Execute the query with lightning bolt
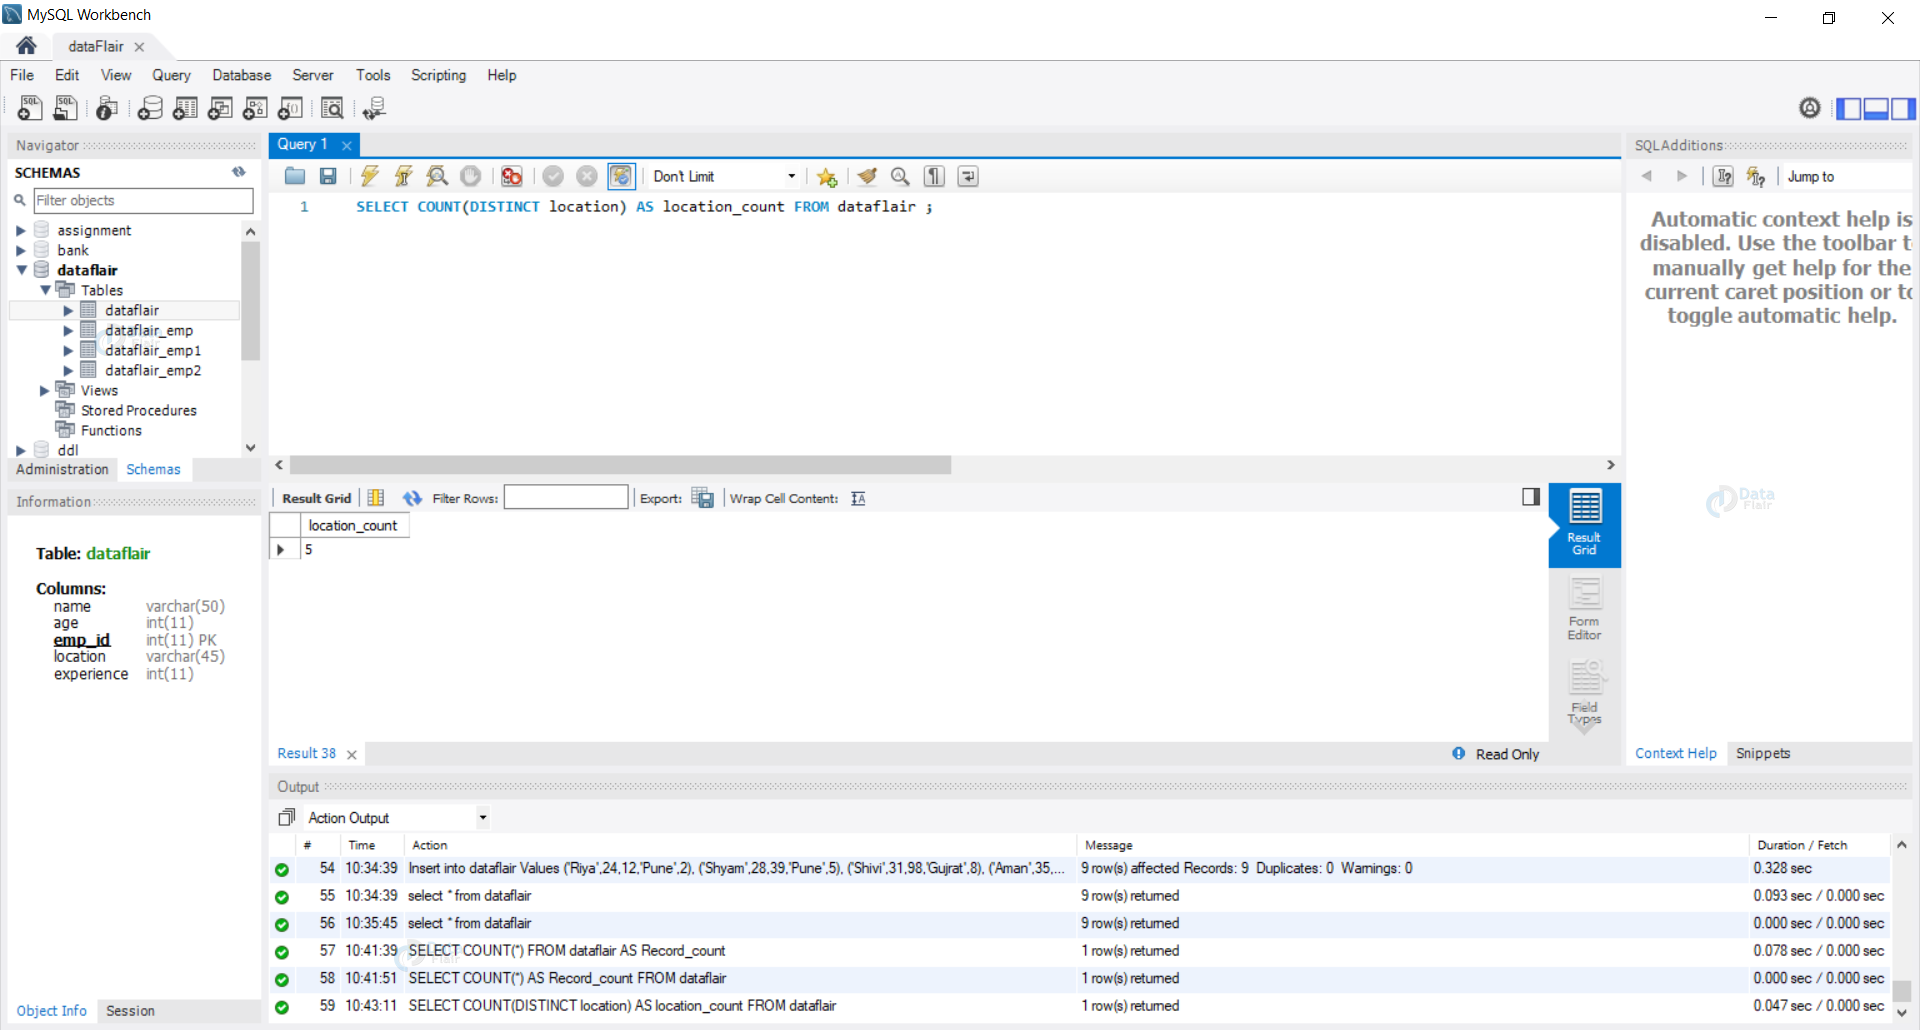Screen dimensions: 1920x1030 coord(370,176)
